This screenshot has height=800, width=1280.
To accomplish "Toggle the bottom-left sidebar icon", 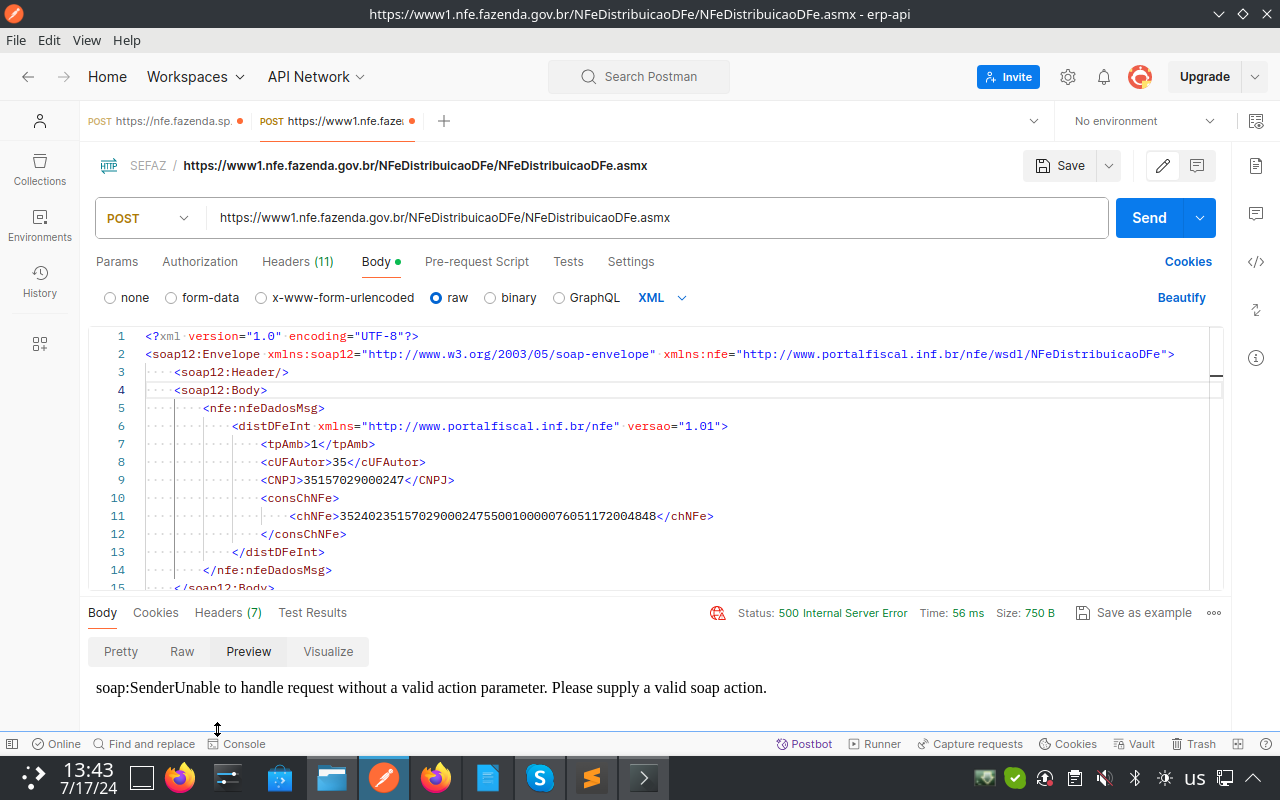I will click(x=12, y=744).
